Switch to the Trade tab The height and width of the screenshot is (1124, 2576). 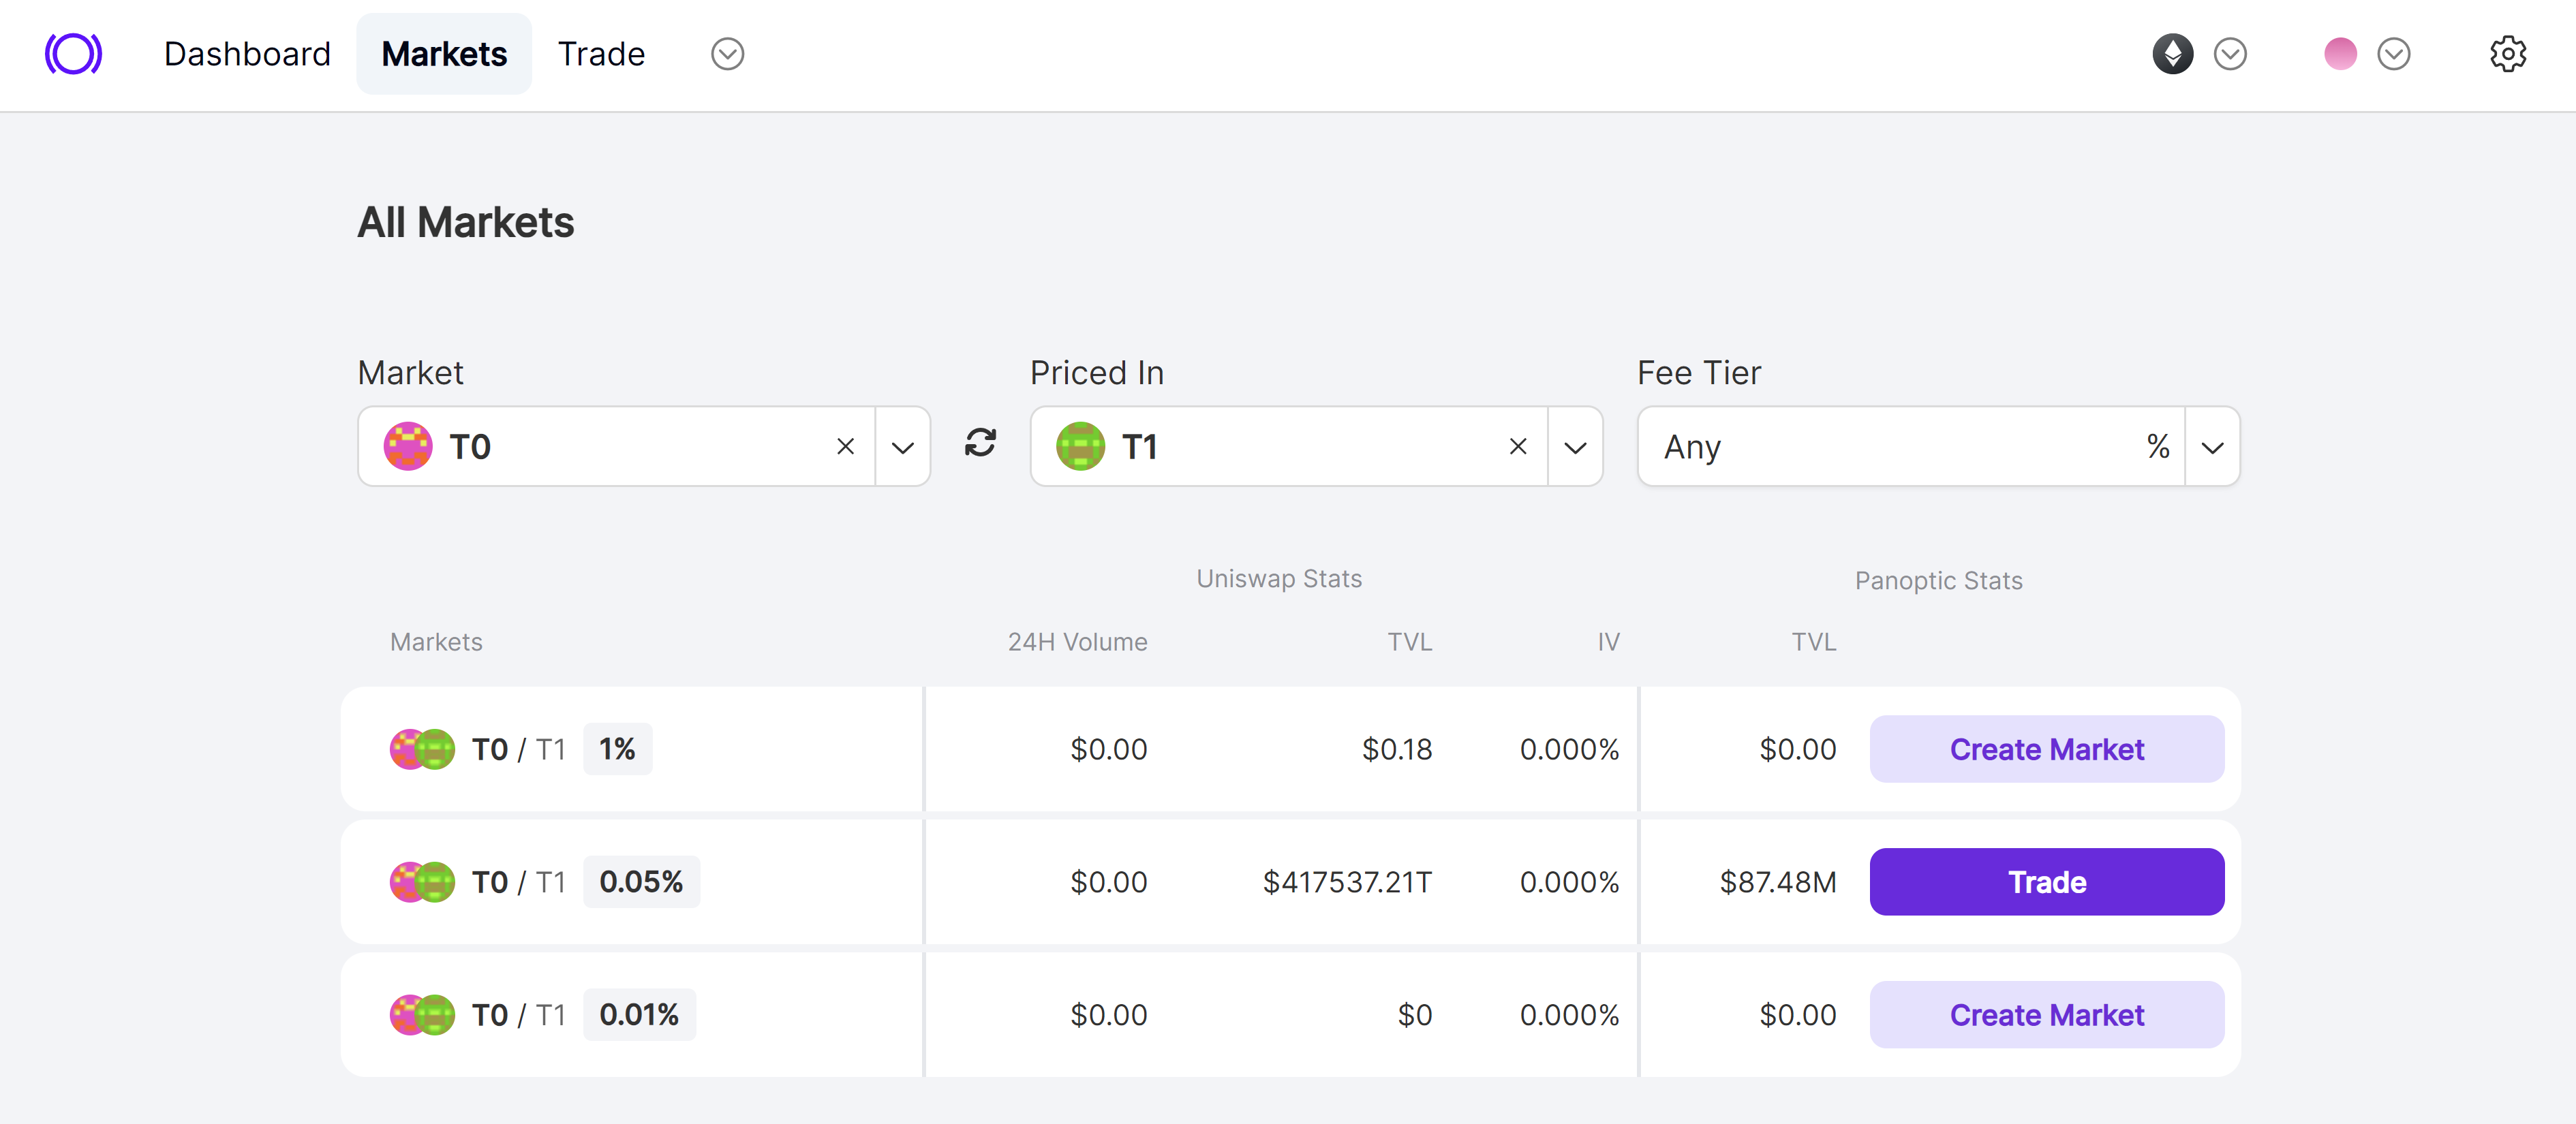pos(601,54)
